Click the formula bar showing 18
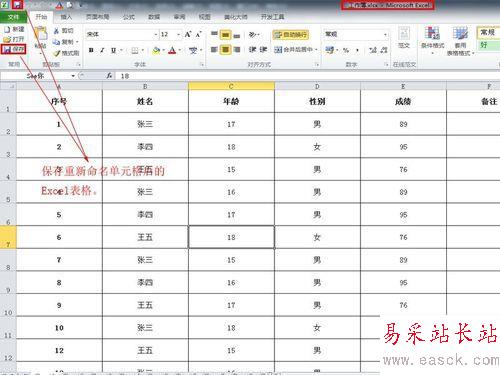500x375 pixels. [x=307, y=76]
